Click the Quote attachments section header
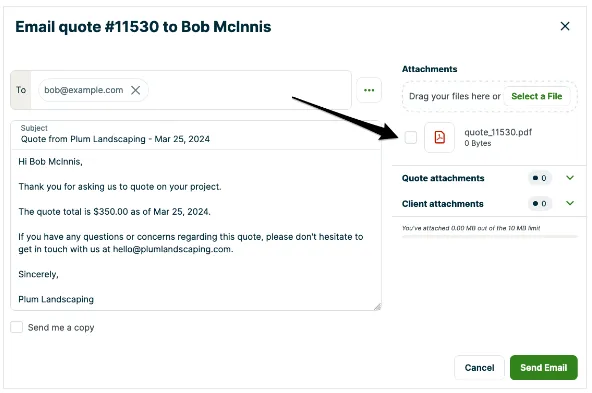The height and width of the screenshot is (393, 592). click(443, 178)
